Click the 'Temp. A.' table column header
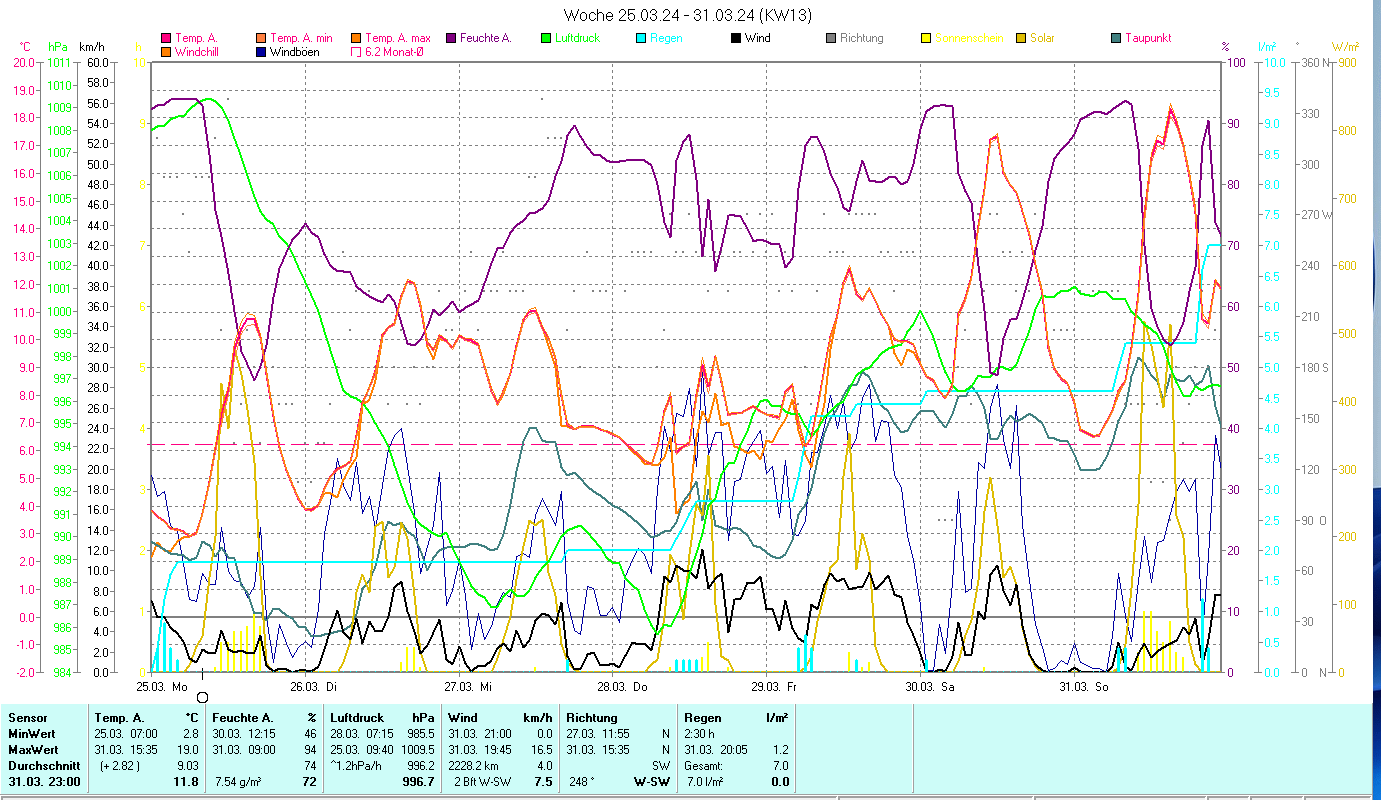The width and height of the screenshot is (1381, 800). 120,718
